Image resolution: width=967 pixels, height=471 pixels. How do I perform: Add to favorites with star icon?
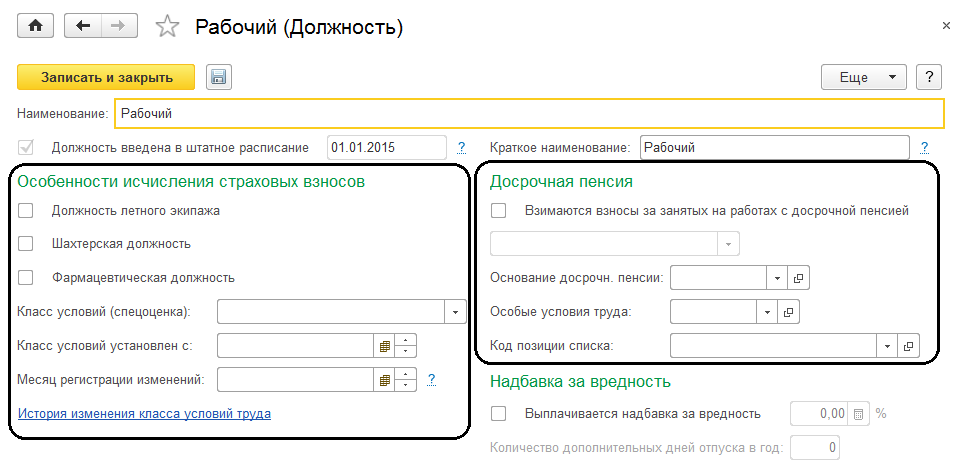tap(168, 27)
